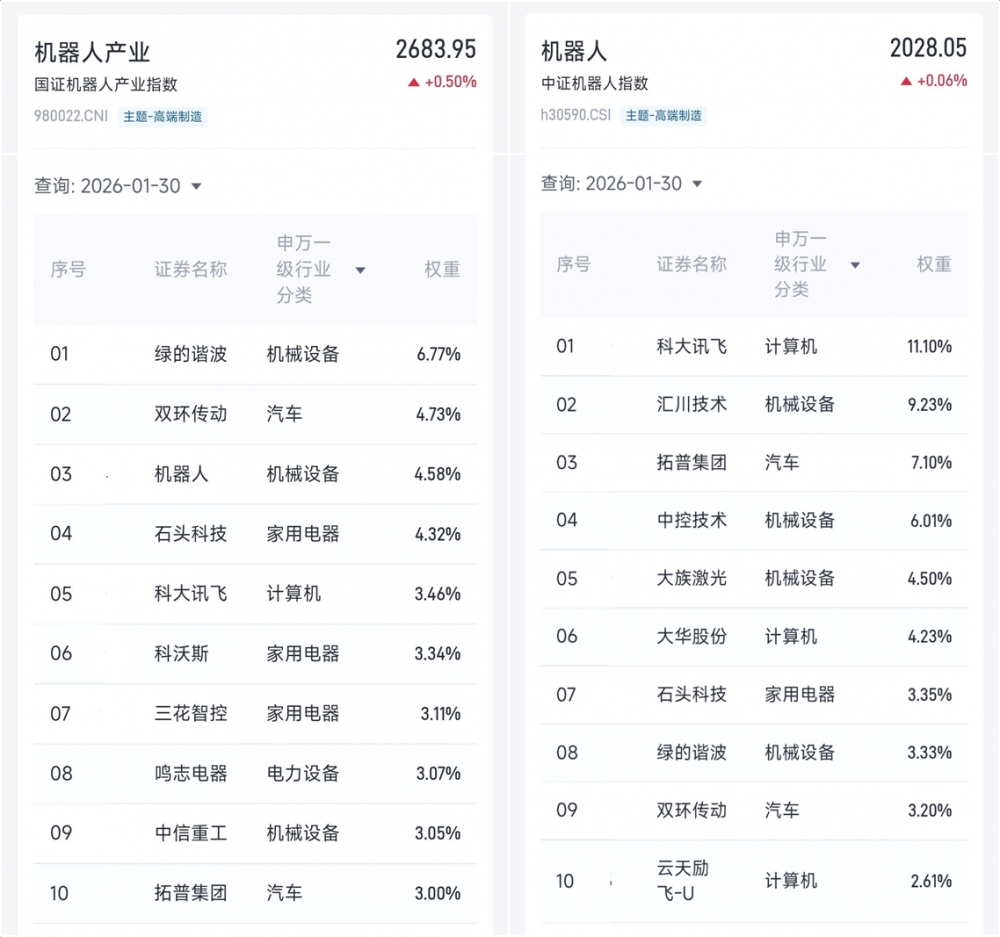This screenshot has width=1000, height=937.
Task: Click the 序号 header in the right table
Action: tap(575, 265)
